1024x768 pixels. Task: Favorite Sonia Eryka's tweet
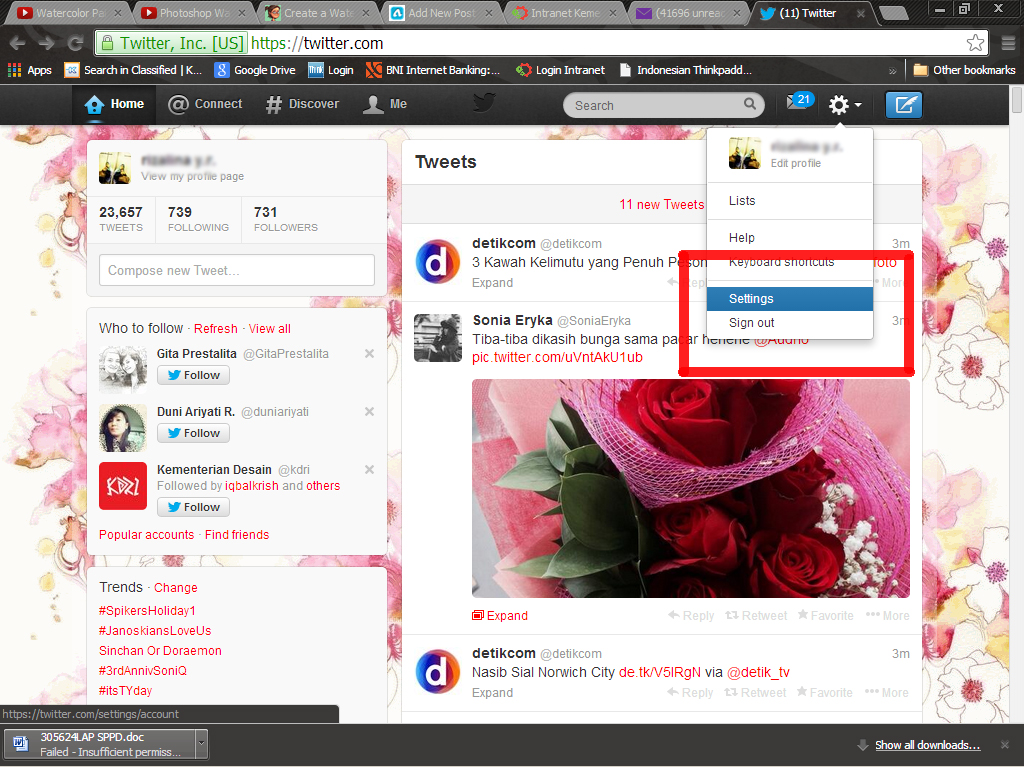pos(825,616)
